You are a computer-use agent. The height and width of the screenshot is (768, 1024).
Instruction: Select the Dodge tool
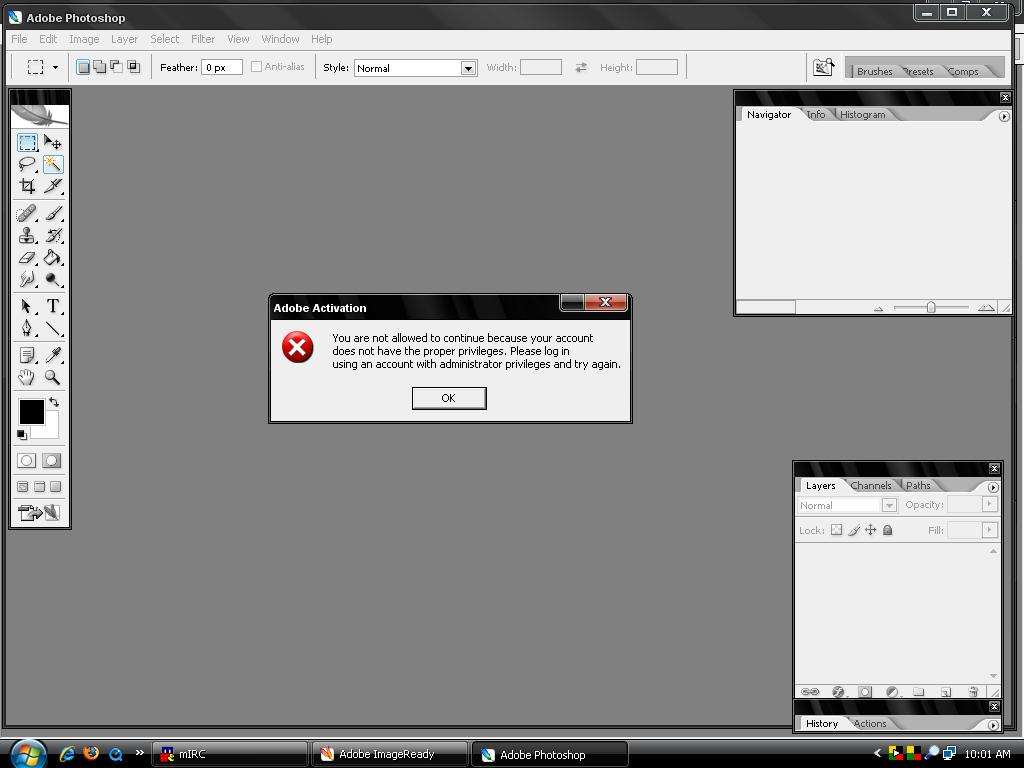point(53,280)
